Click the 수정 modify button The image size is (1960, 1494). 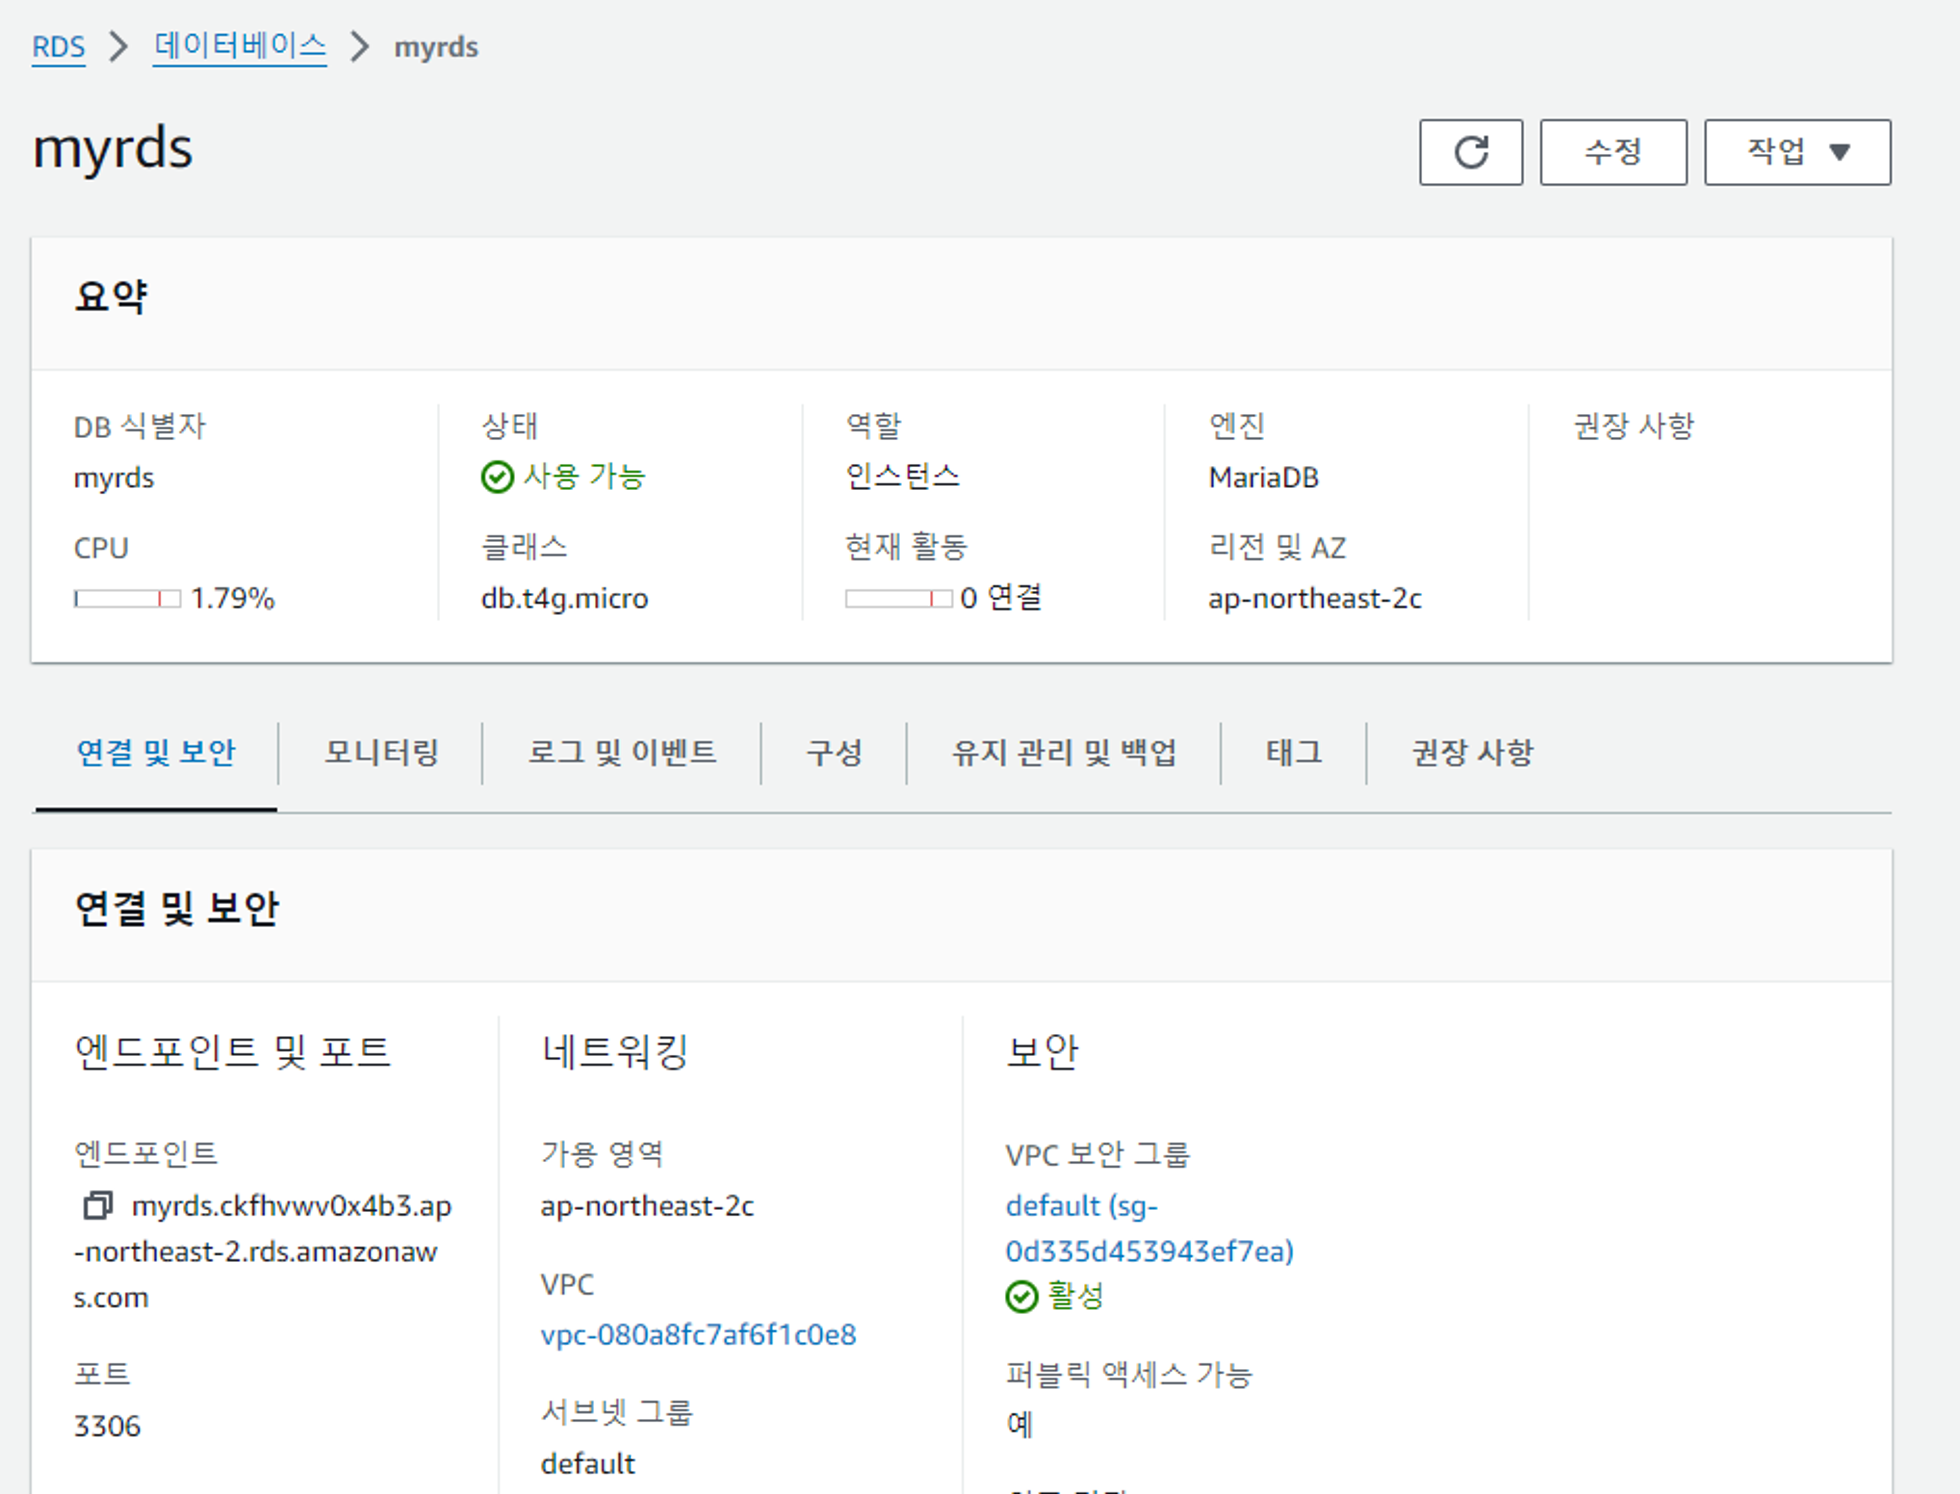1613,152
